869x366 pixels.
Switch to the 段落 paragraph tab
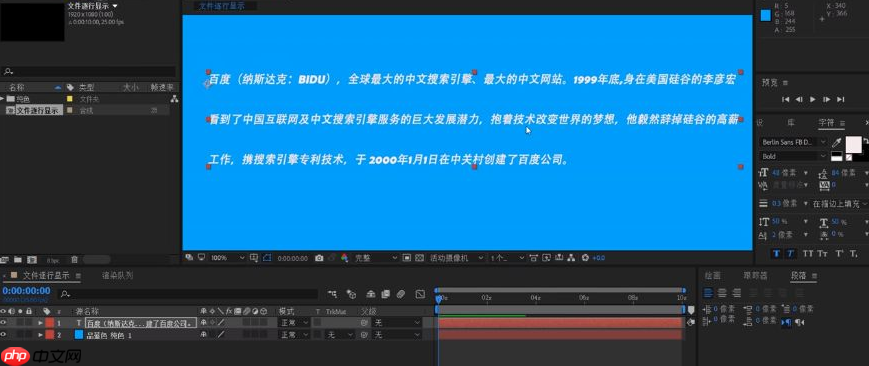point(798,275)
